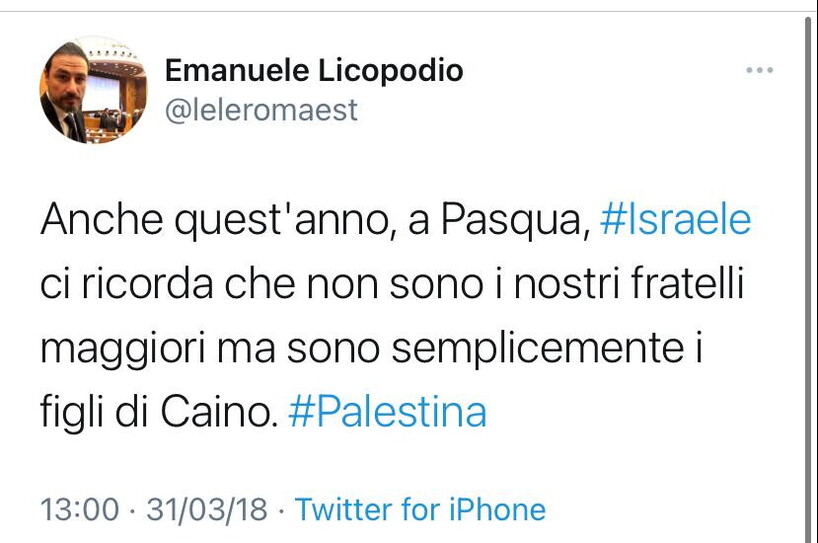Click the words "figli di Caino"
This screenshot has height=543, width=818.
(157, 411)
